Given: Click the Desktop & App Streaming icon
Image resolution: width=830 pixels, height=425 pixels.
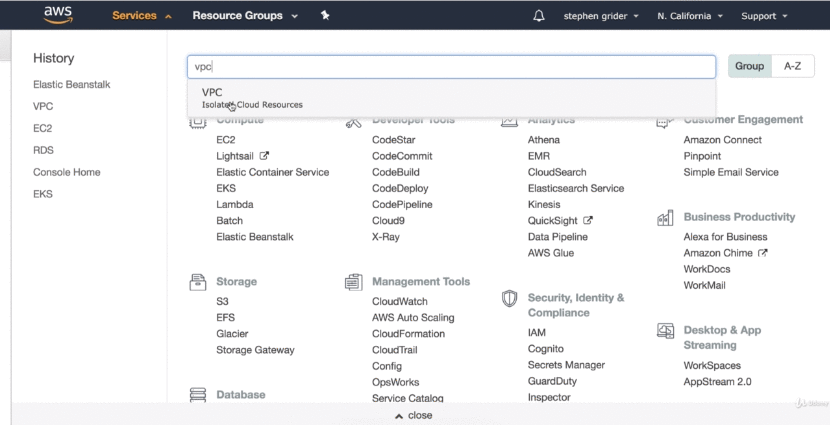Looking at the screenshot, I should pos(665,330).
